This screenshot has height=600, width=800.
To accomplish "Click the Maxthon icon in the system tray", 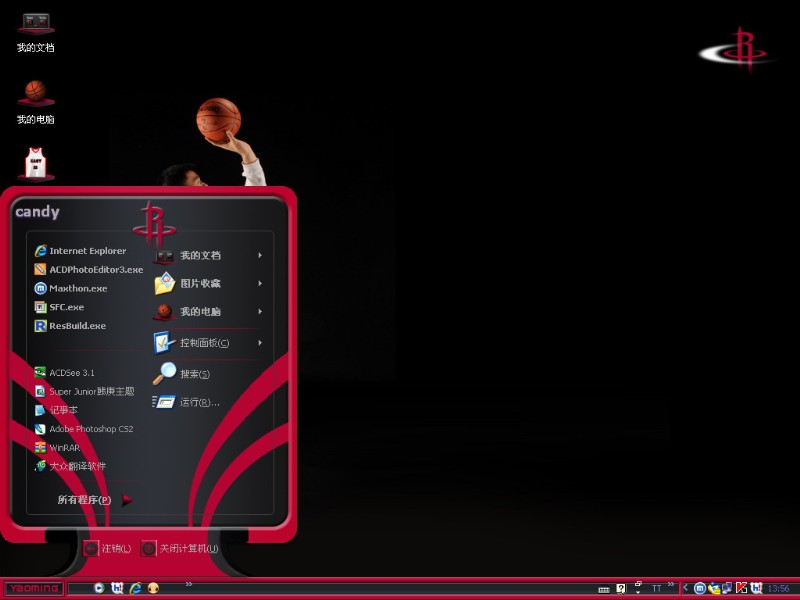I will coord(700,588).
